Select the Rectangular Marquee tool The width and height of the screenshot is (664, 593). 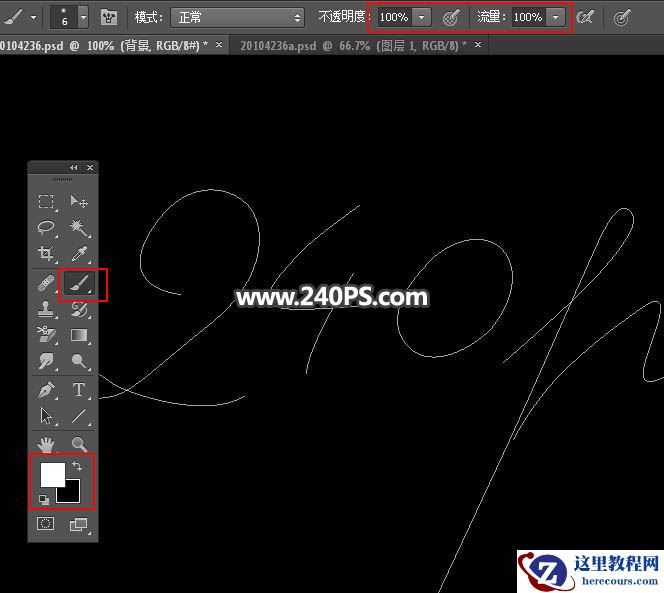[46, 202]
